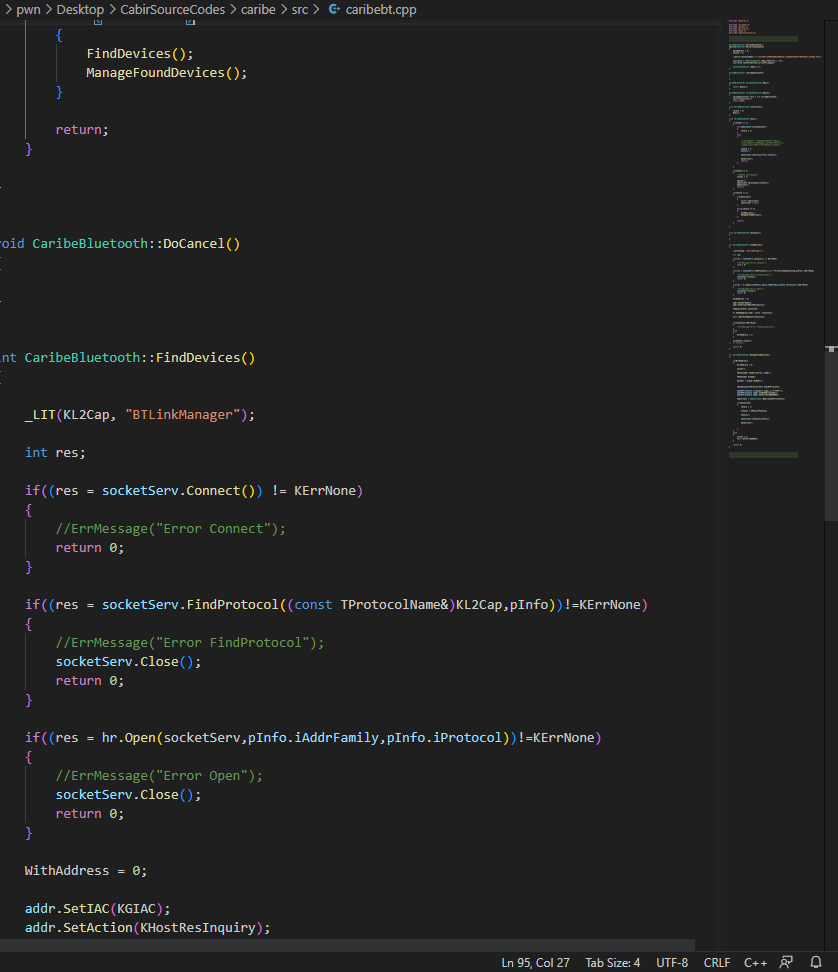Click comment '//ErrMessage("Error Open");'
This screenshot has width=838, height=972.
[159, 775]
